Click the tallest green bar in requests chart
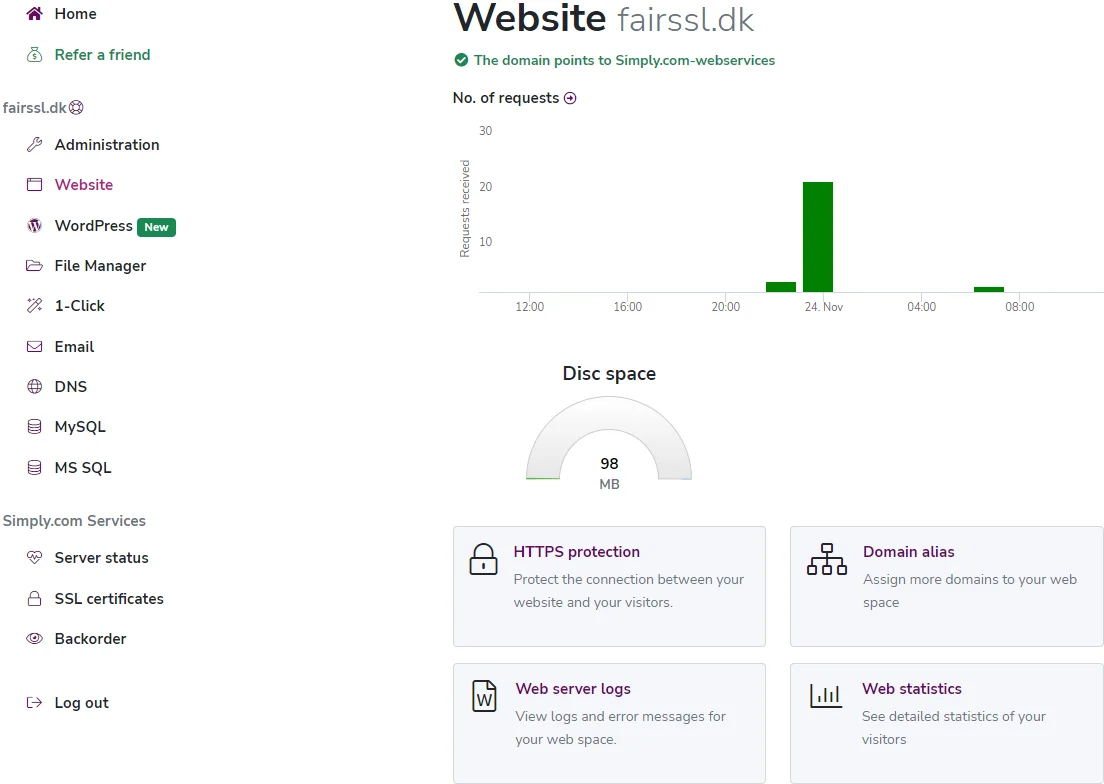The width and height of the screenshot is (1104, 784). coord(817,236)
